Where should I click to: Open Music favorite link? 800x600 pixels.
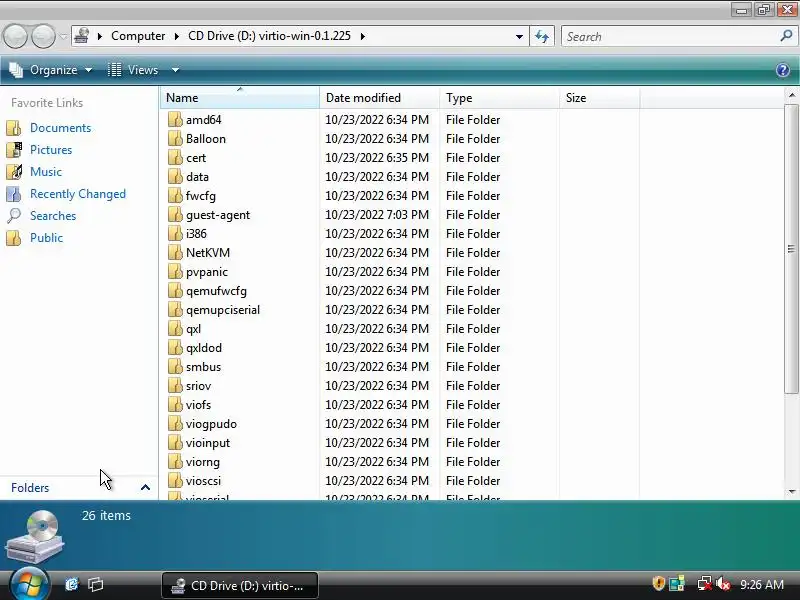[46, 171]
